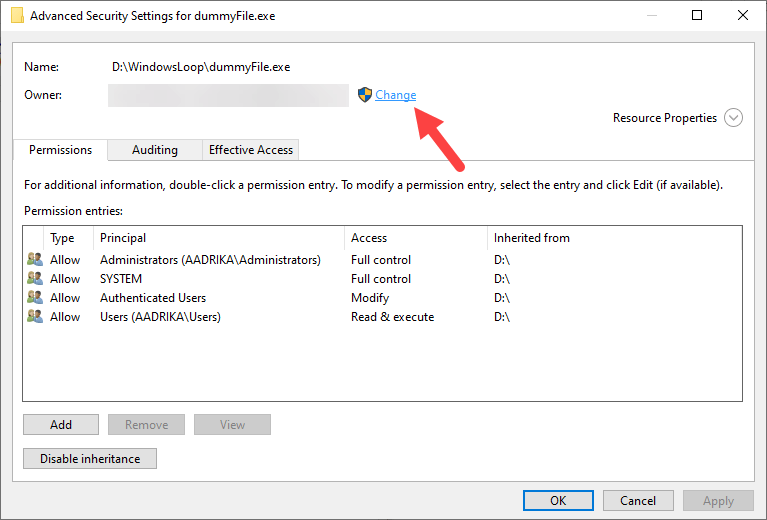767x520 pixels.
Task: Open the Effective Access tab
Action: point(250,150)
